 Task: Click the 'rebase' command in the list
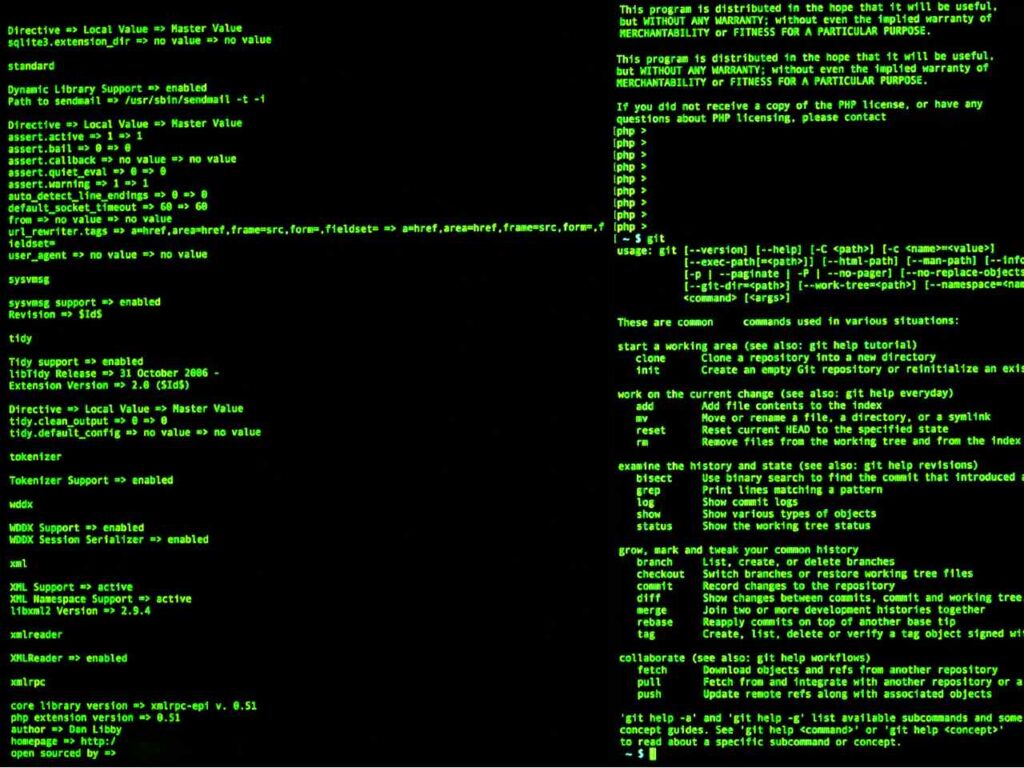coord(655,622)
